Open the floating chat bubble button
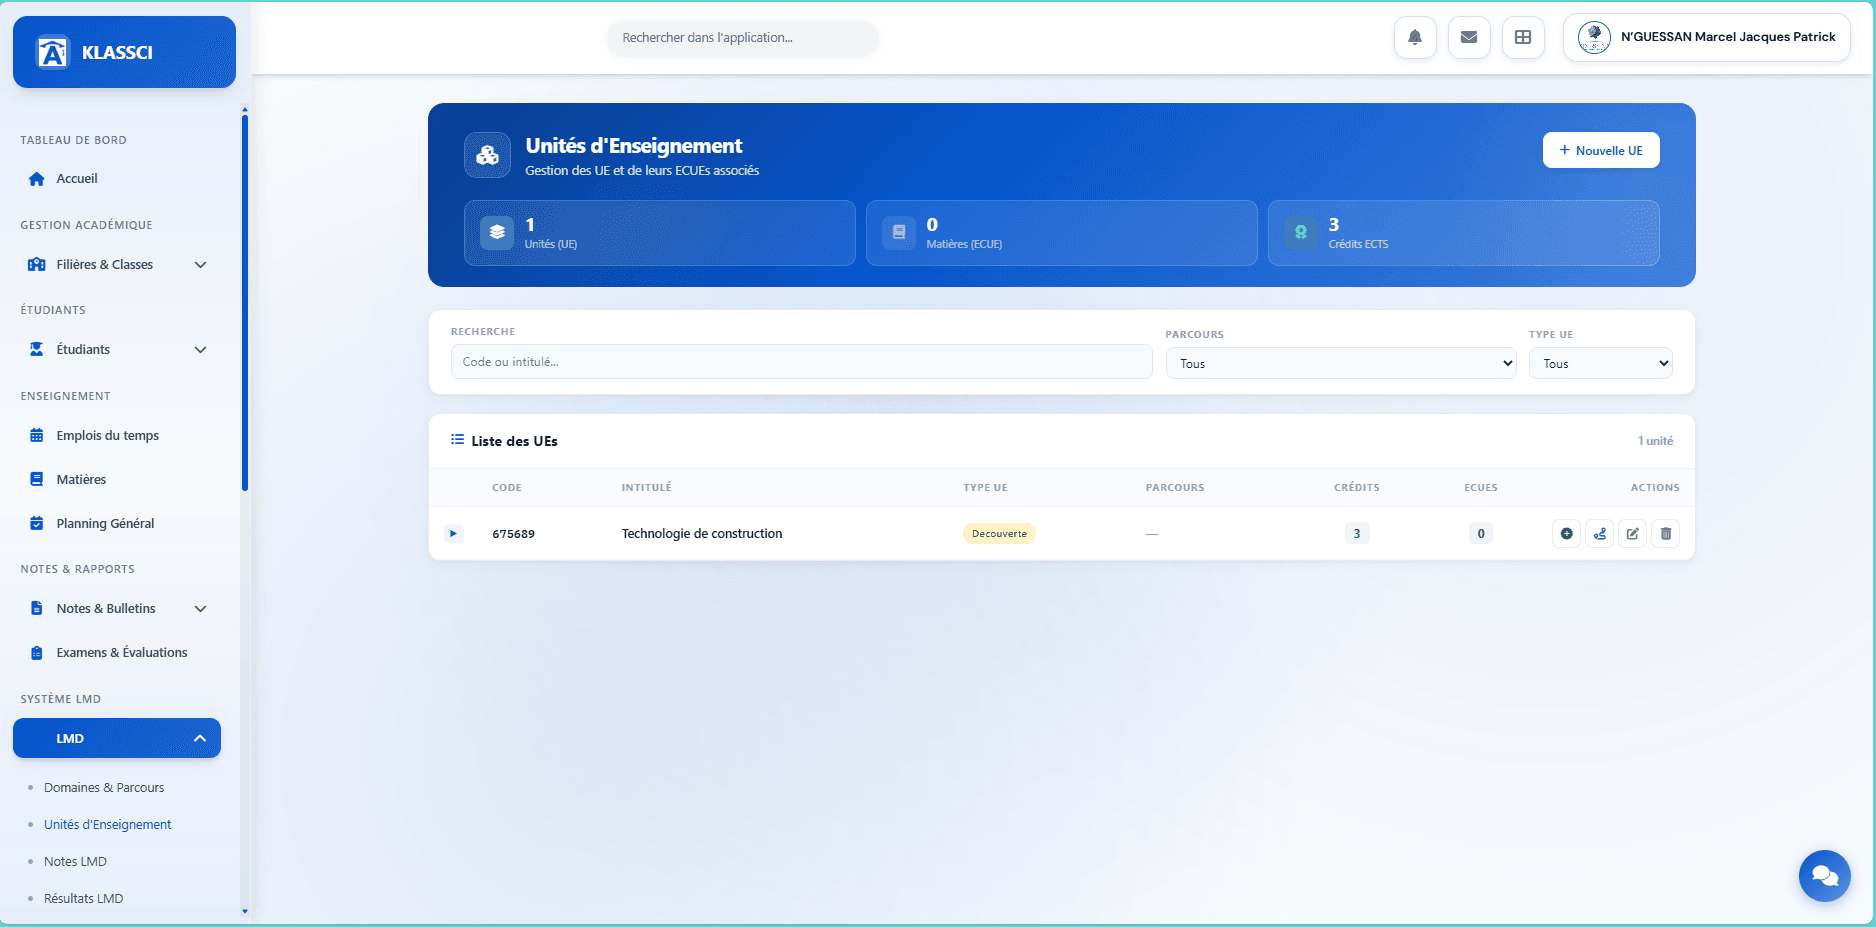 pyautogui.click(x=1824, y=876)
